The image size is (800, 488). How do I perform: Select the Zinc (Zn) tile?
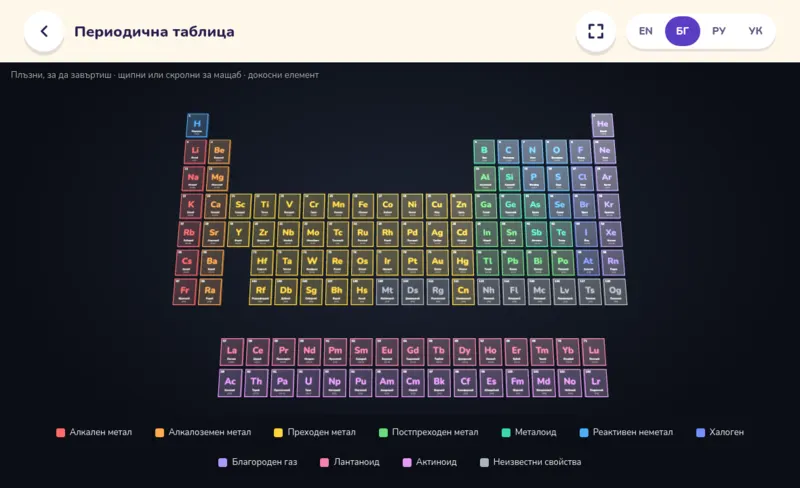click(x=461, y=206)
